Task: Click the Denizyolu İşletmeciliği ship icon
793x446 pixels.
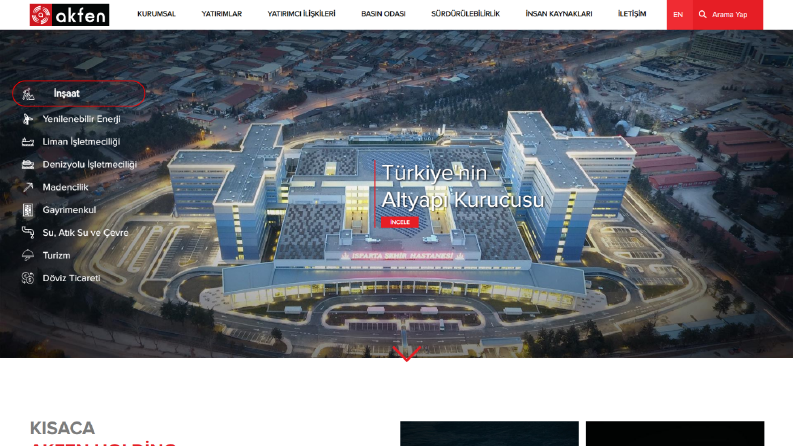Action: click(x=28, y=164)
